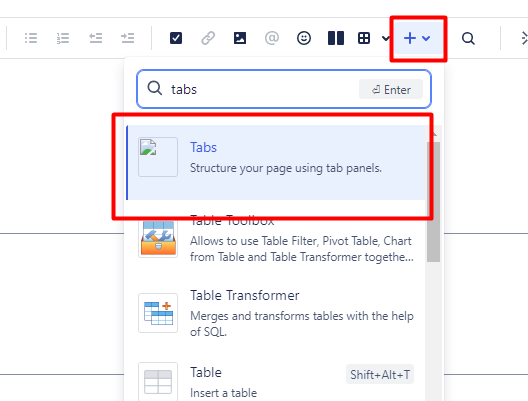Click the 'Insert a table' description
Image resolution: width=528 pixels, height=401 pixels.
click(x=224, y=393)
